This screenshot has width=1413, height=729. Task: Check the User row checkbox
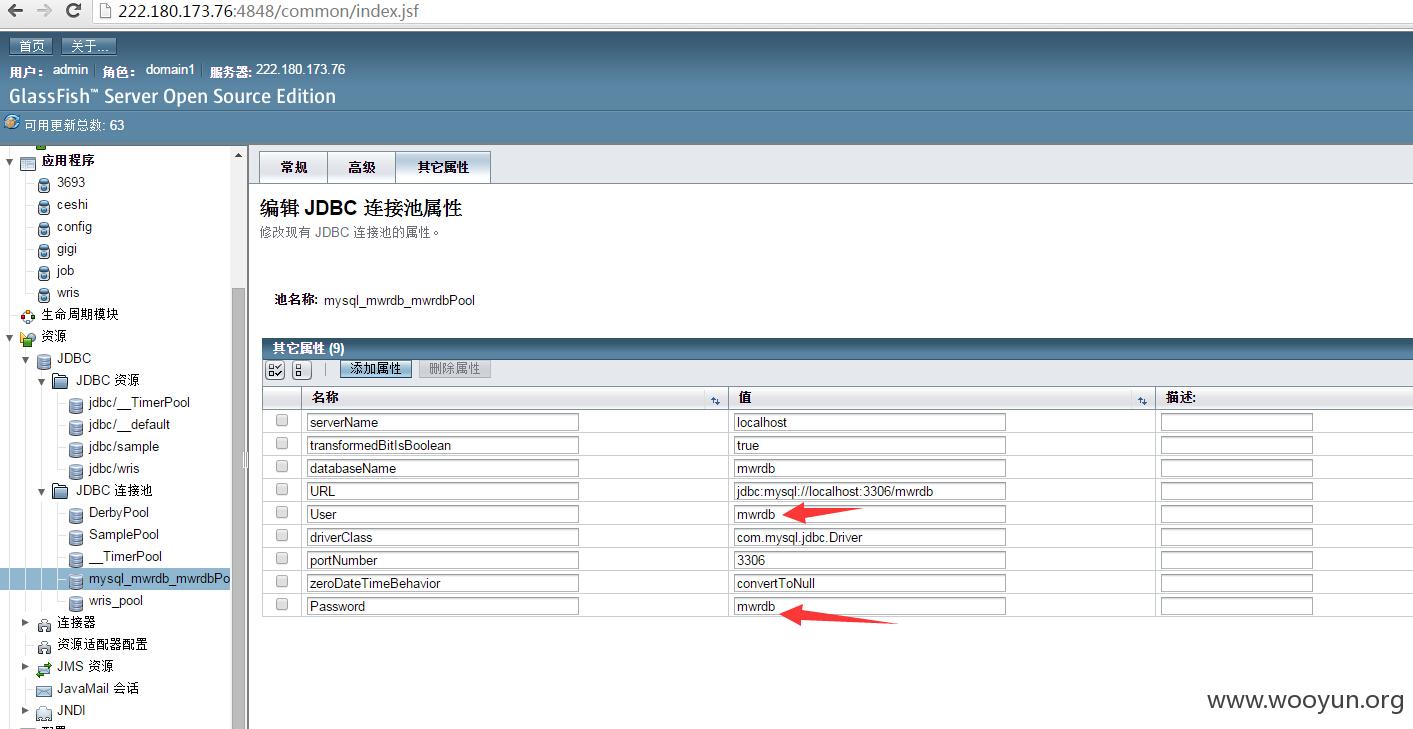282,513
